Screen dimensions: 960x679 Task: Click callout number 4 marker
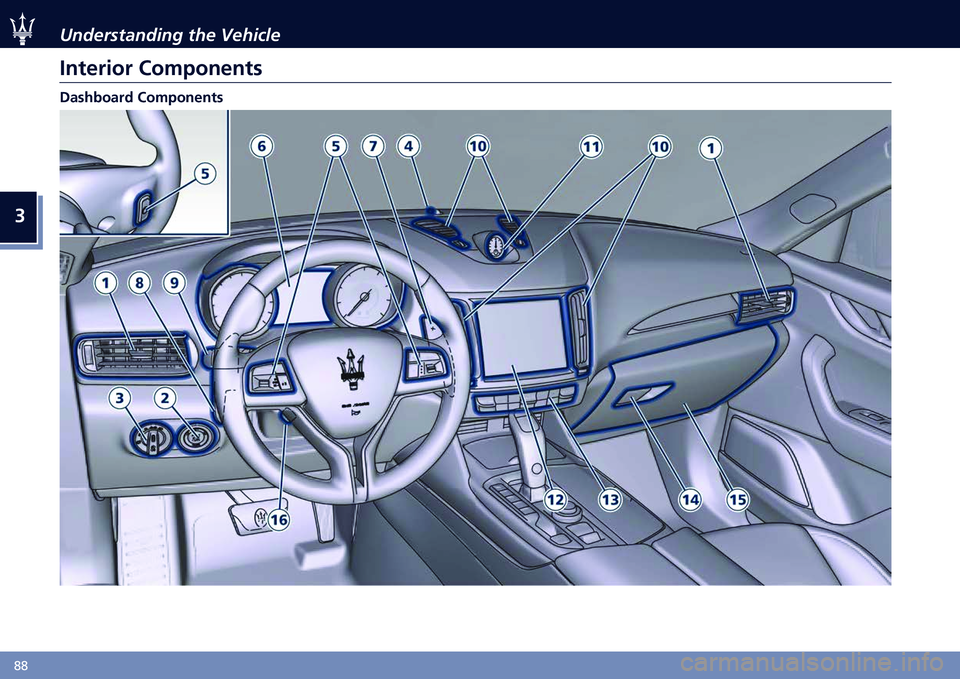pyautogui.click(x=408, y=146)
